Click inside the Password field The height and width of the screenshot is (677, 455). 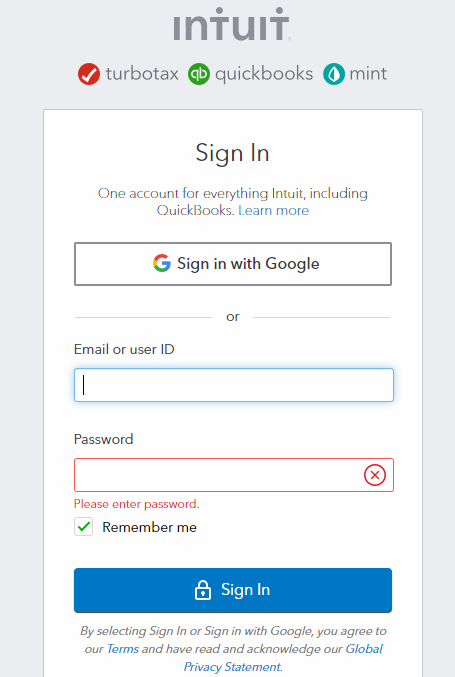pos(218,475)
